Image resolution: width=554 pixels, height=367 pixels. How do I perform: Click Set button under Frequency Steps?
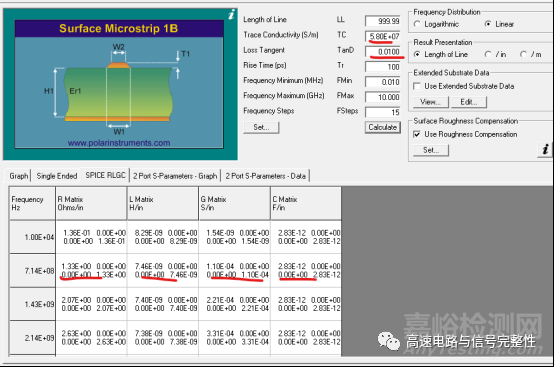[x=261, y=127]
